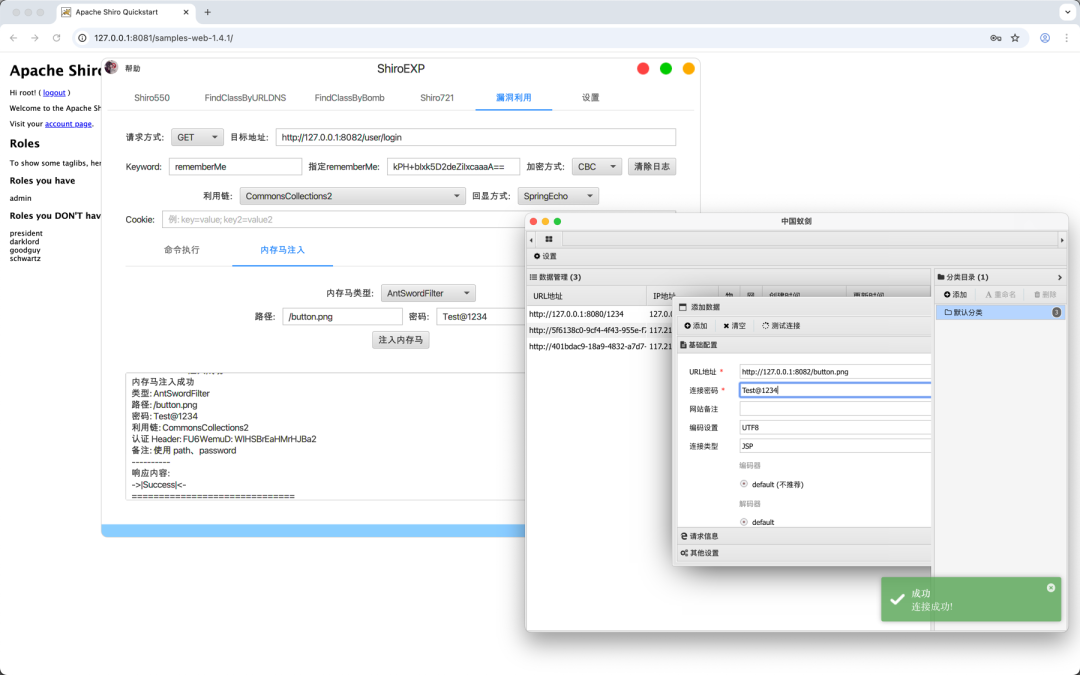Open the Chrome three-dot menu
The height and width of the screenshot is (675, 1080).
tap(1066, 38)
